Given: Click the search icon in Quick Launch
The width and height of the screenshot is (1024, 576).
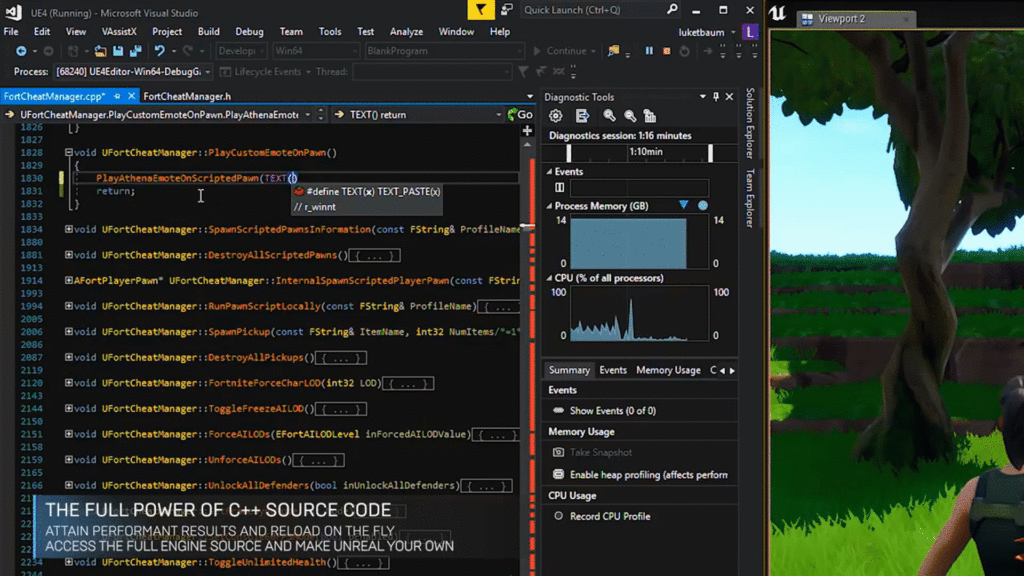Looking at the screenshot, I should pos(672,10).
